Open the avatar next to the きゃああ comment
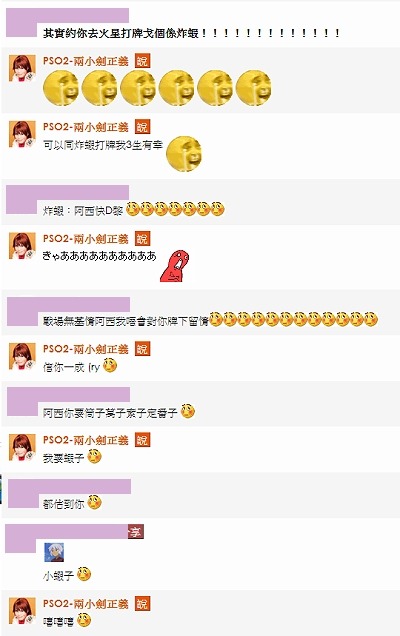 [22, 246]
